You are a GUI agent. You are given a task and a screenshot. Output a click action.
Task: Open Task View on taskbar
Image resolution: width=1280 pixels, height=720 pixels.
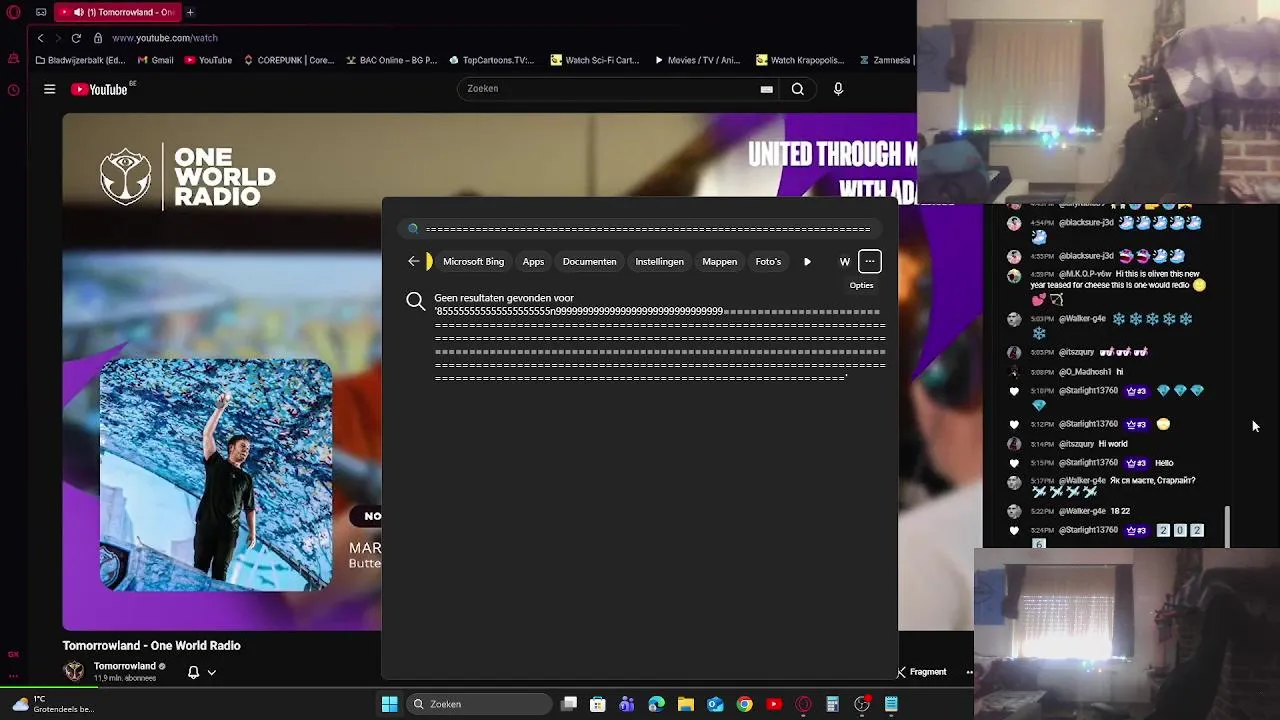(x=569, y=704)
